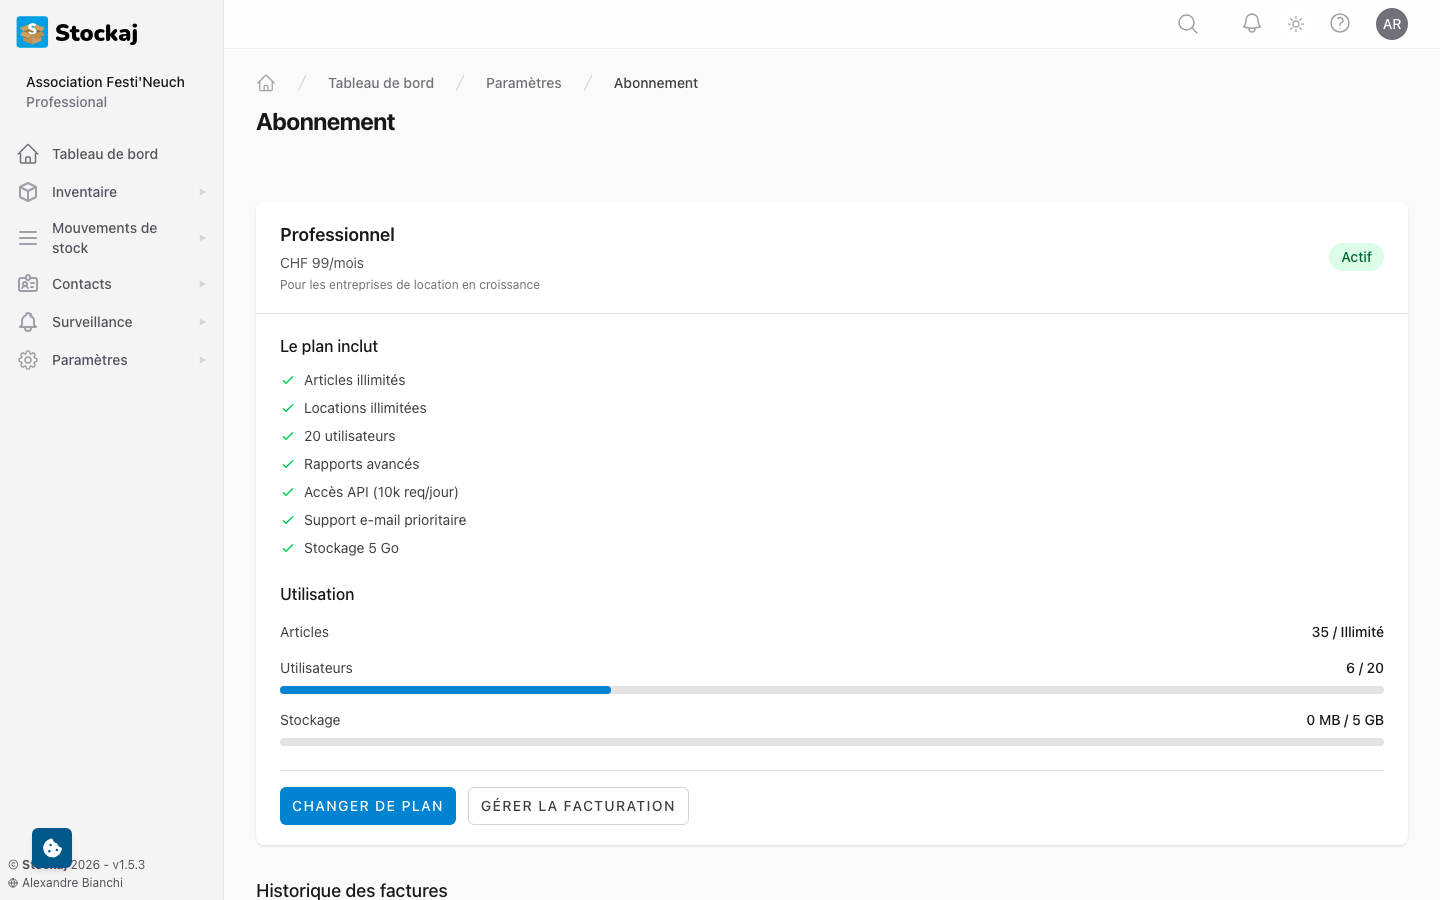Click the Locations illimitées checkmark icon
The width and height of the screenshot is (1440, 900).
coord(288,408)
